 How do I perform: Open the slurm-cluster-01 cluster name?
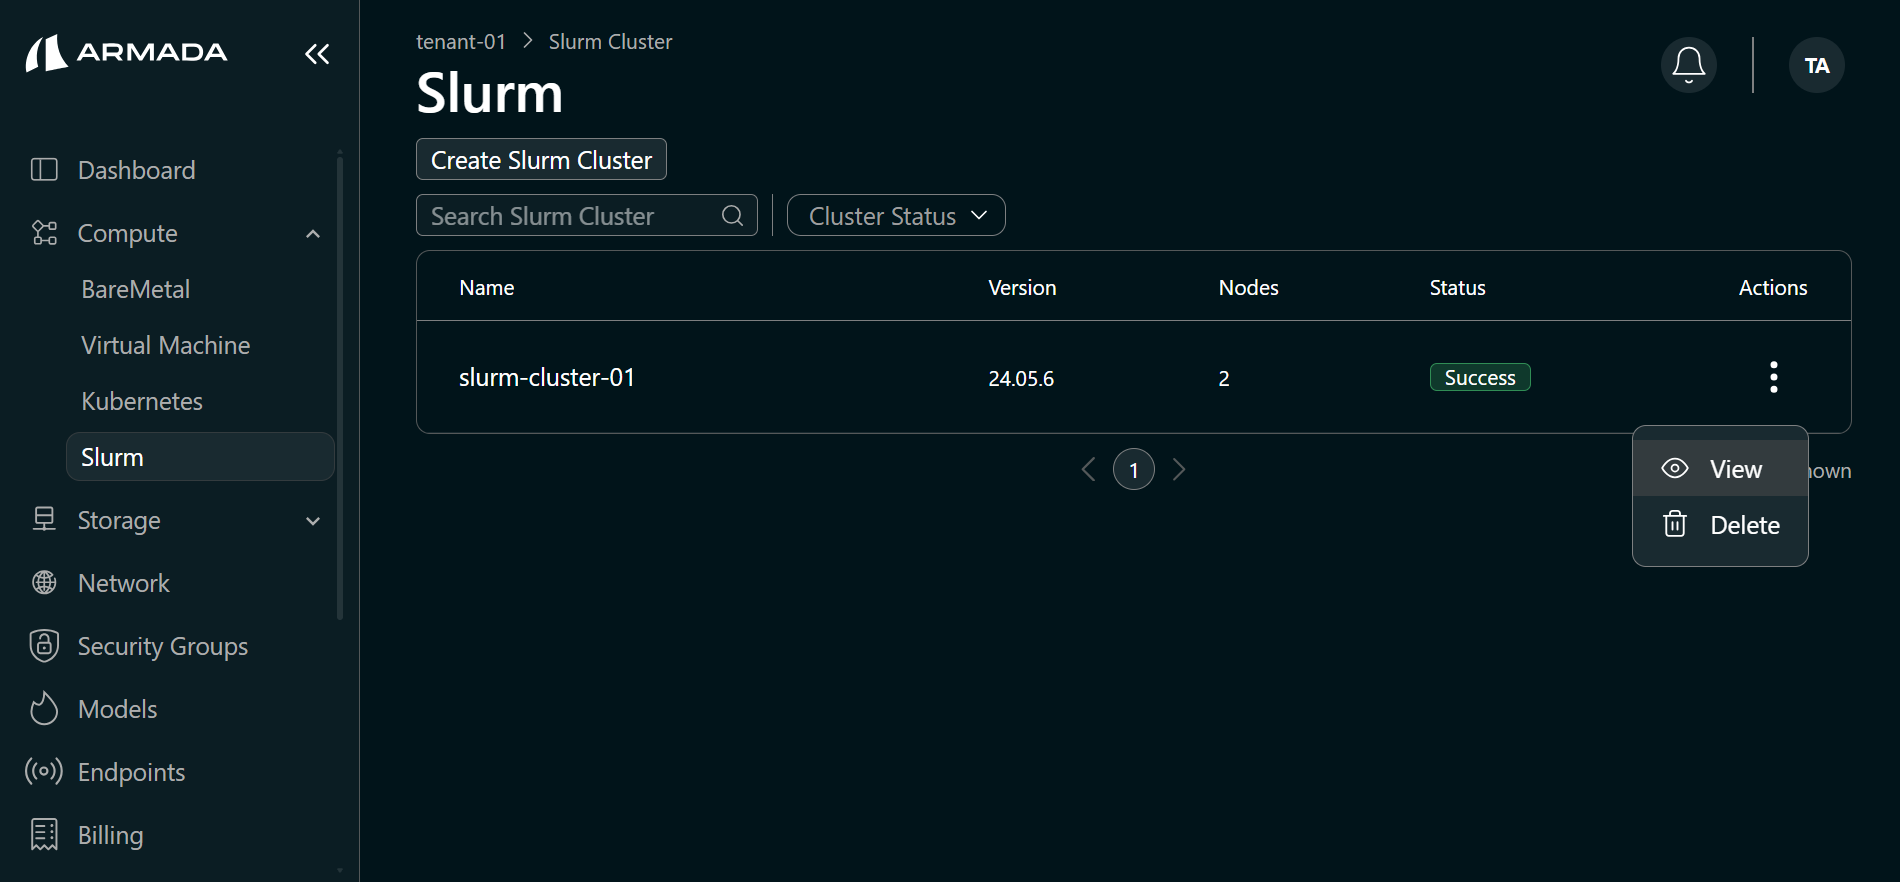(x=547, y=377)
